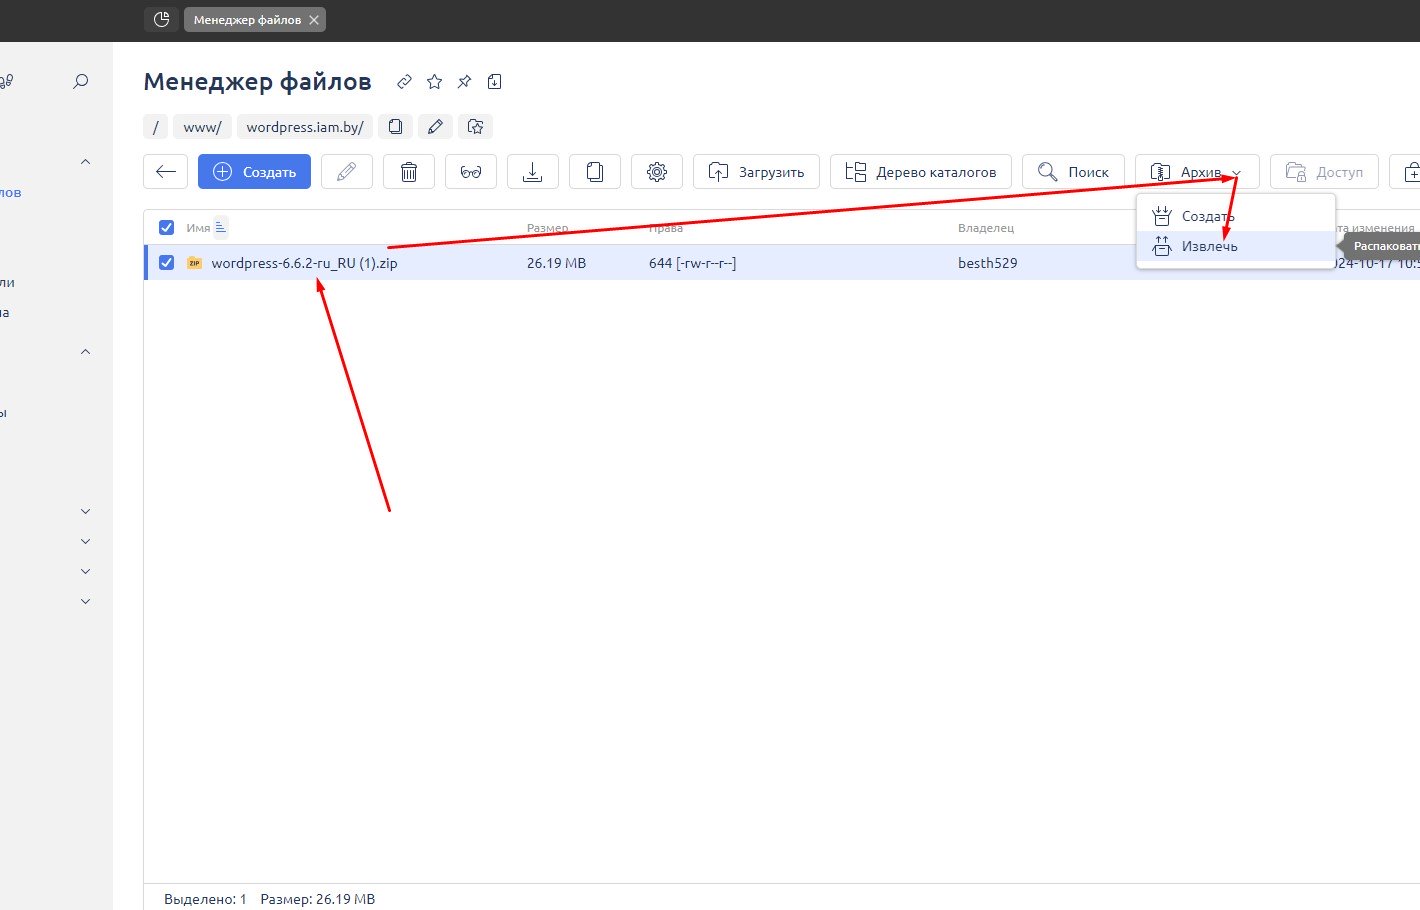Select wordpress-6.6.2-ru_RU (1).zip file name
This screenshot has width=1420, height=910.
(304, 263)
